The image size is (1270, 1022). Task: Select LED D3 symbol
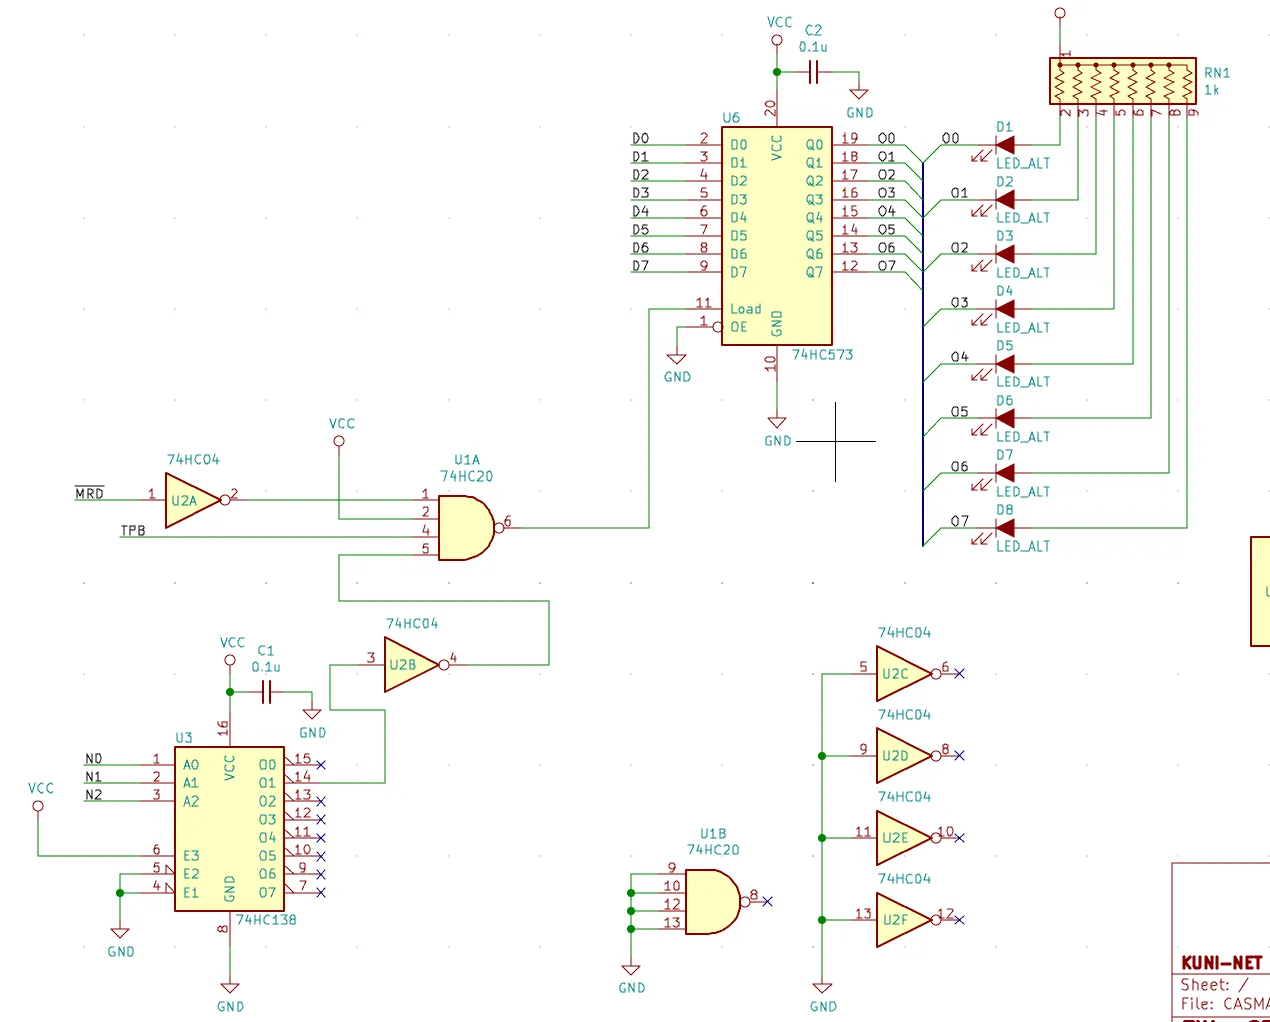point(1005,254)
